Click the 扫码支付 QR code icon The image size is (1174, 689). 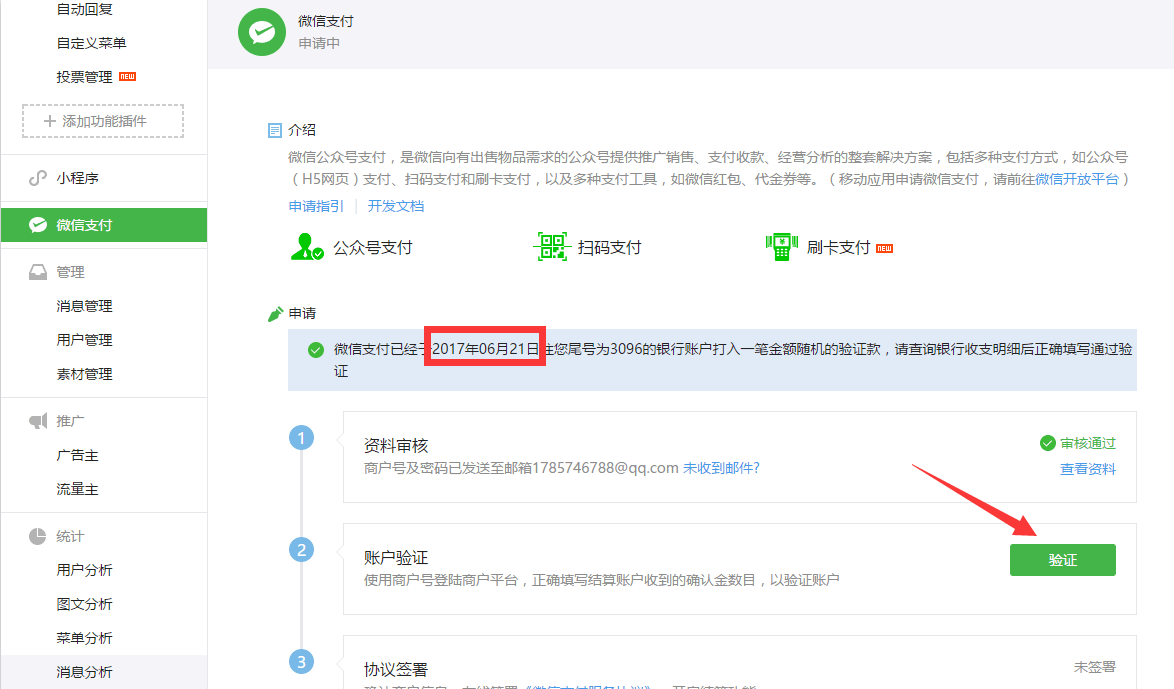[x=552, y=246]
